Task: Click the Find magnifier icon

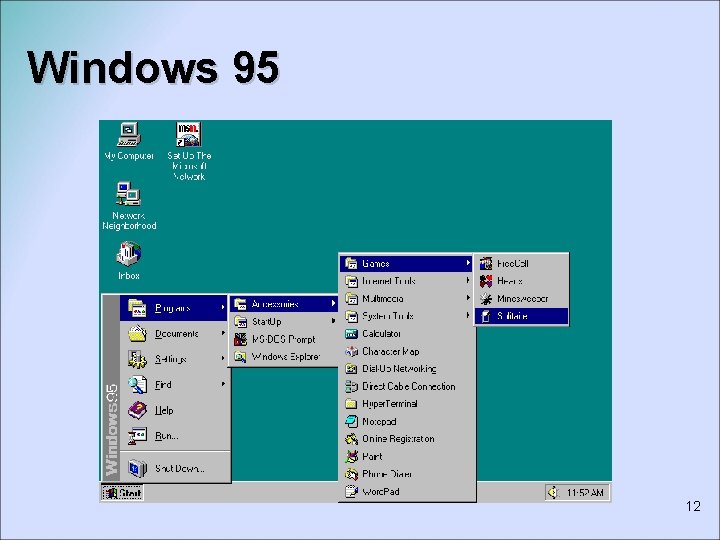Action: coord(137,385)
